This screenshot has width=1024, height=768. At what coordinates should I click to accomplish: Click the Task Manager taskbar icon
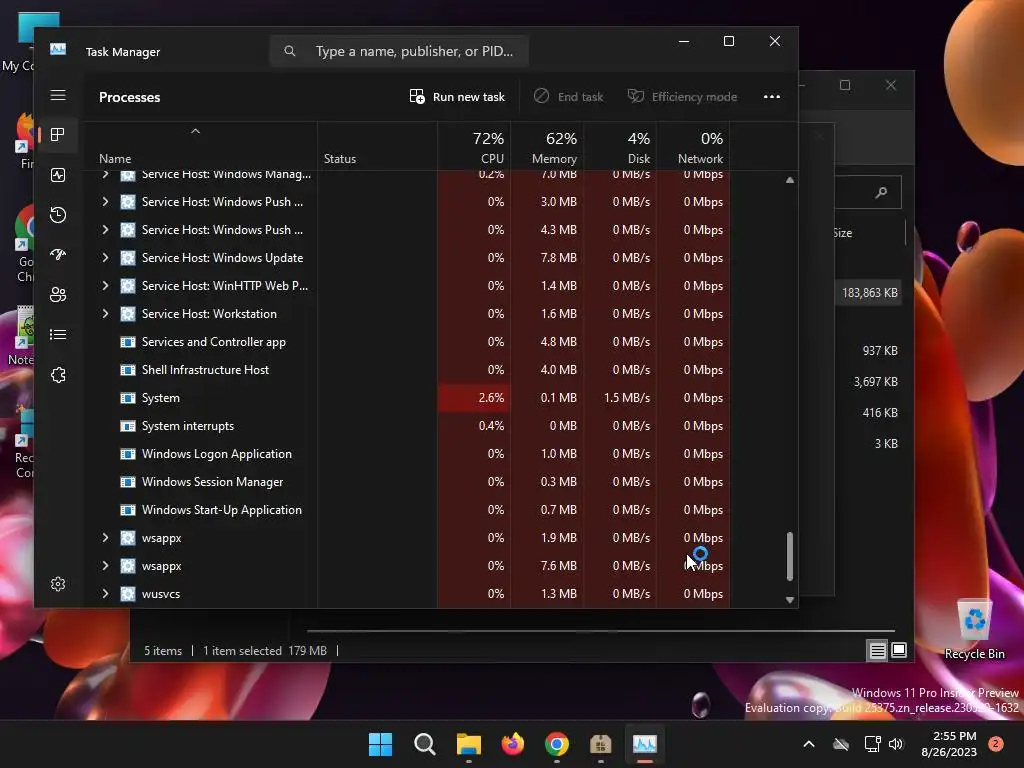tap(645, 744)
